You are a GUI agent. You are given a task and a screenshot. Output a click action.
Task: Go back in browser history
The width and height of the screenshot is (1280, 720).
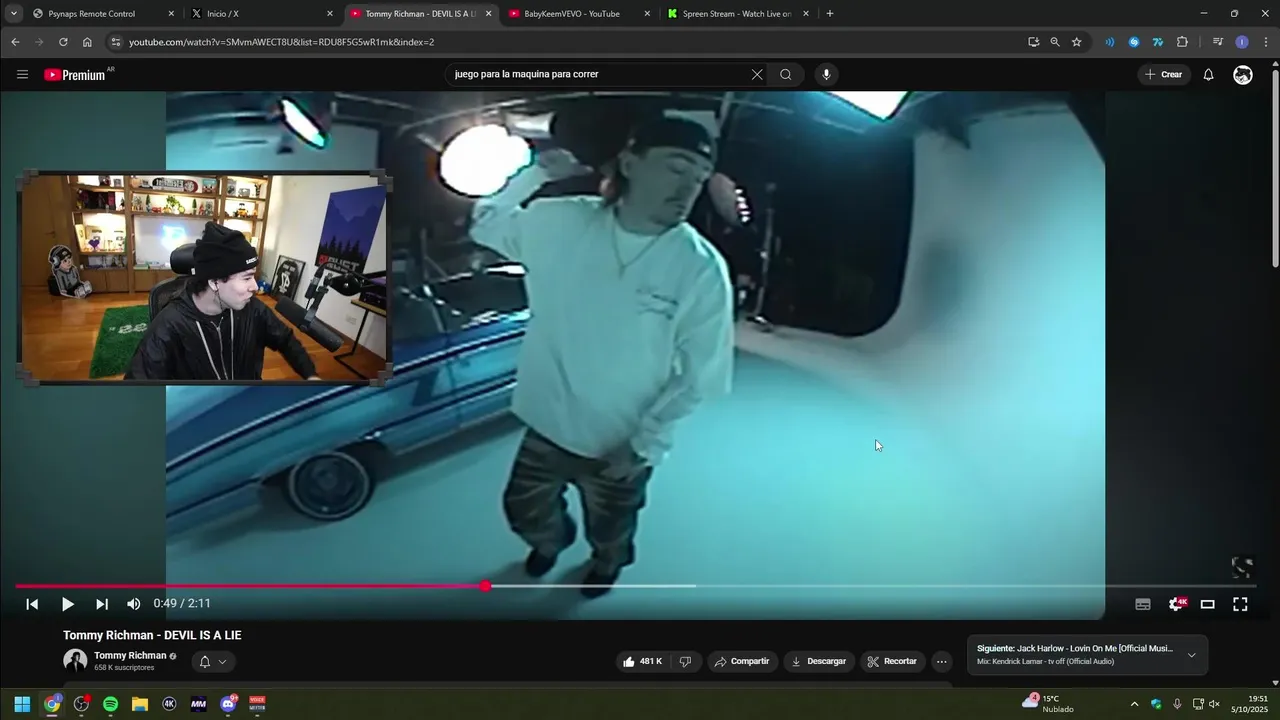[15, 42]
